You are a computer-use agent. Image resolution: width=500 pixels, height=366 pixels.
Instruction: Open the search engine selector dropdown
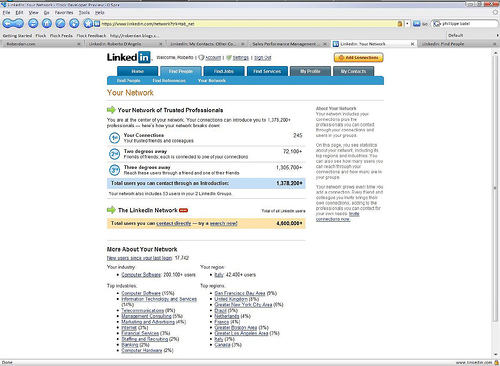437,24
